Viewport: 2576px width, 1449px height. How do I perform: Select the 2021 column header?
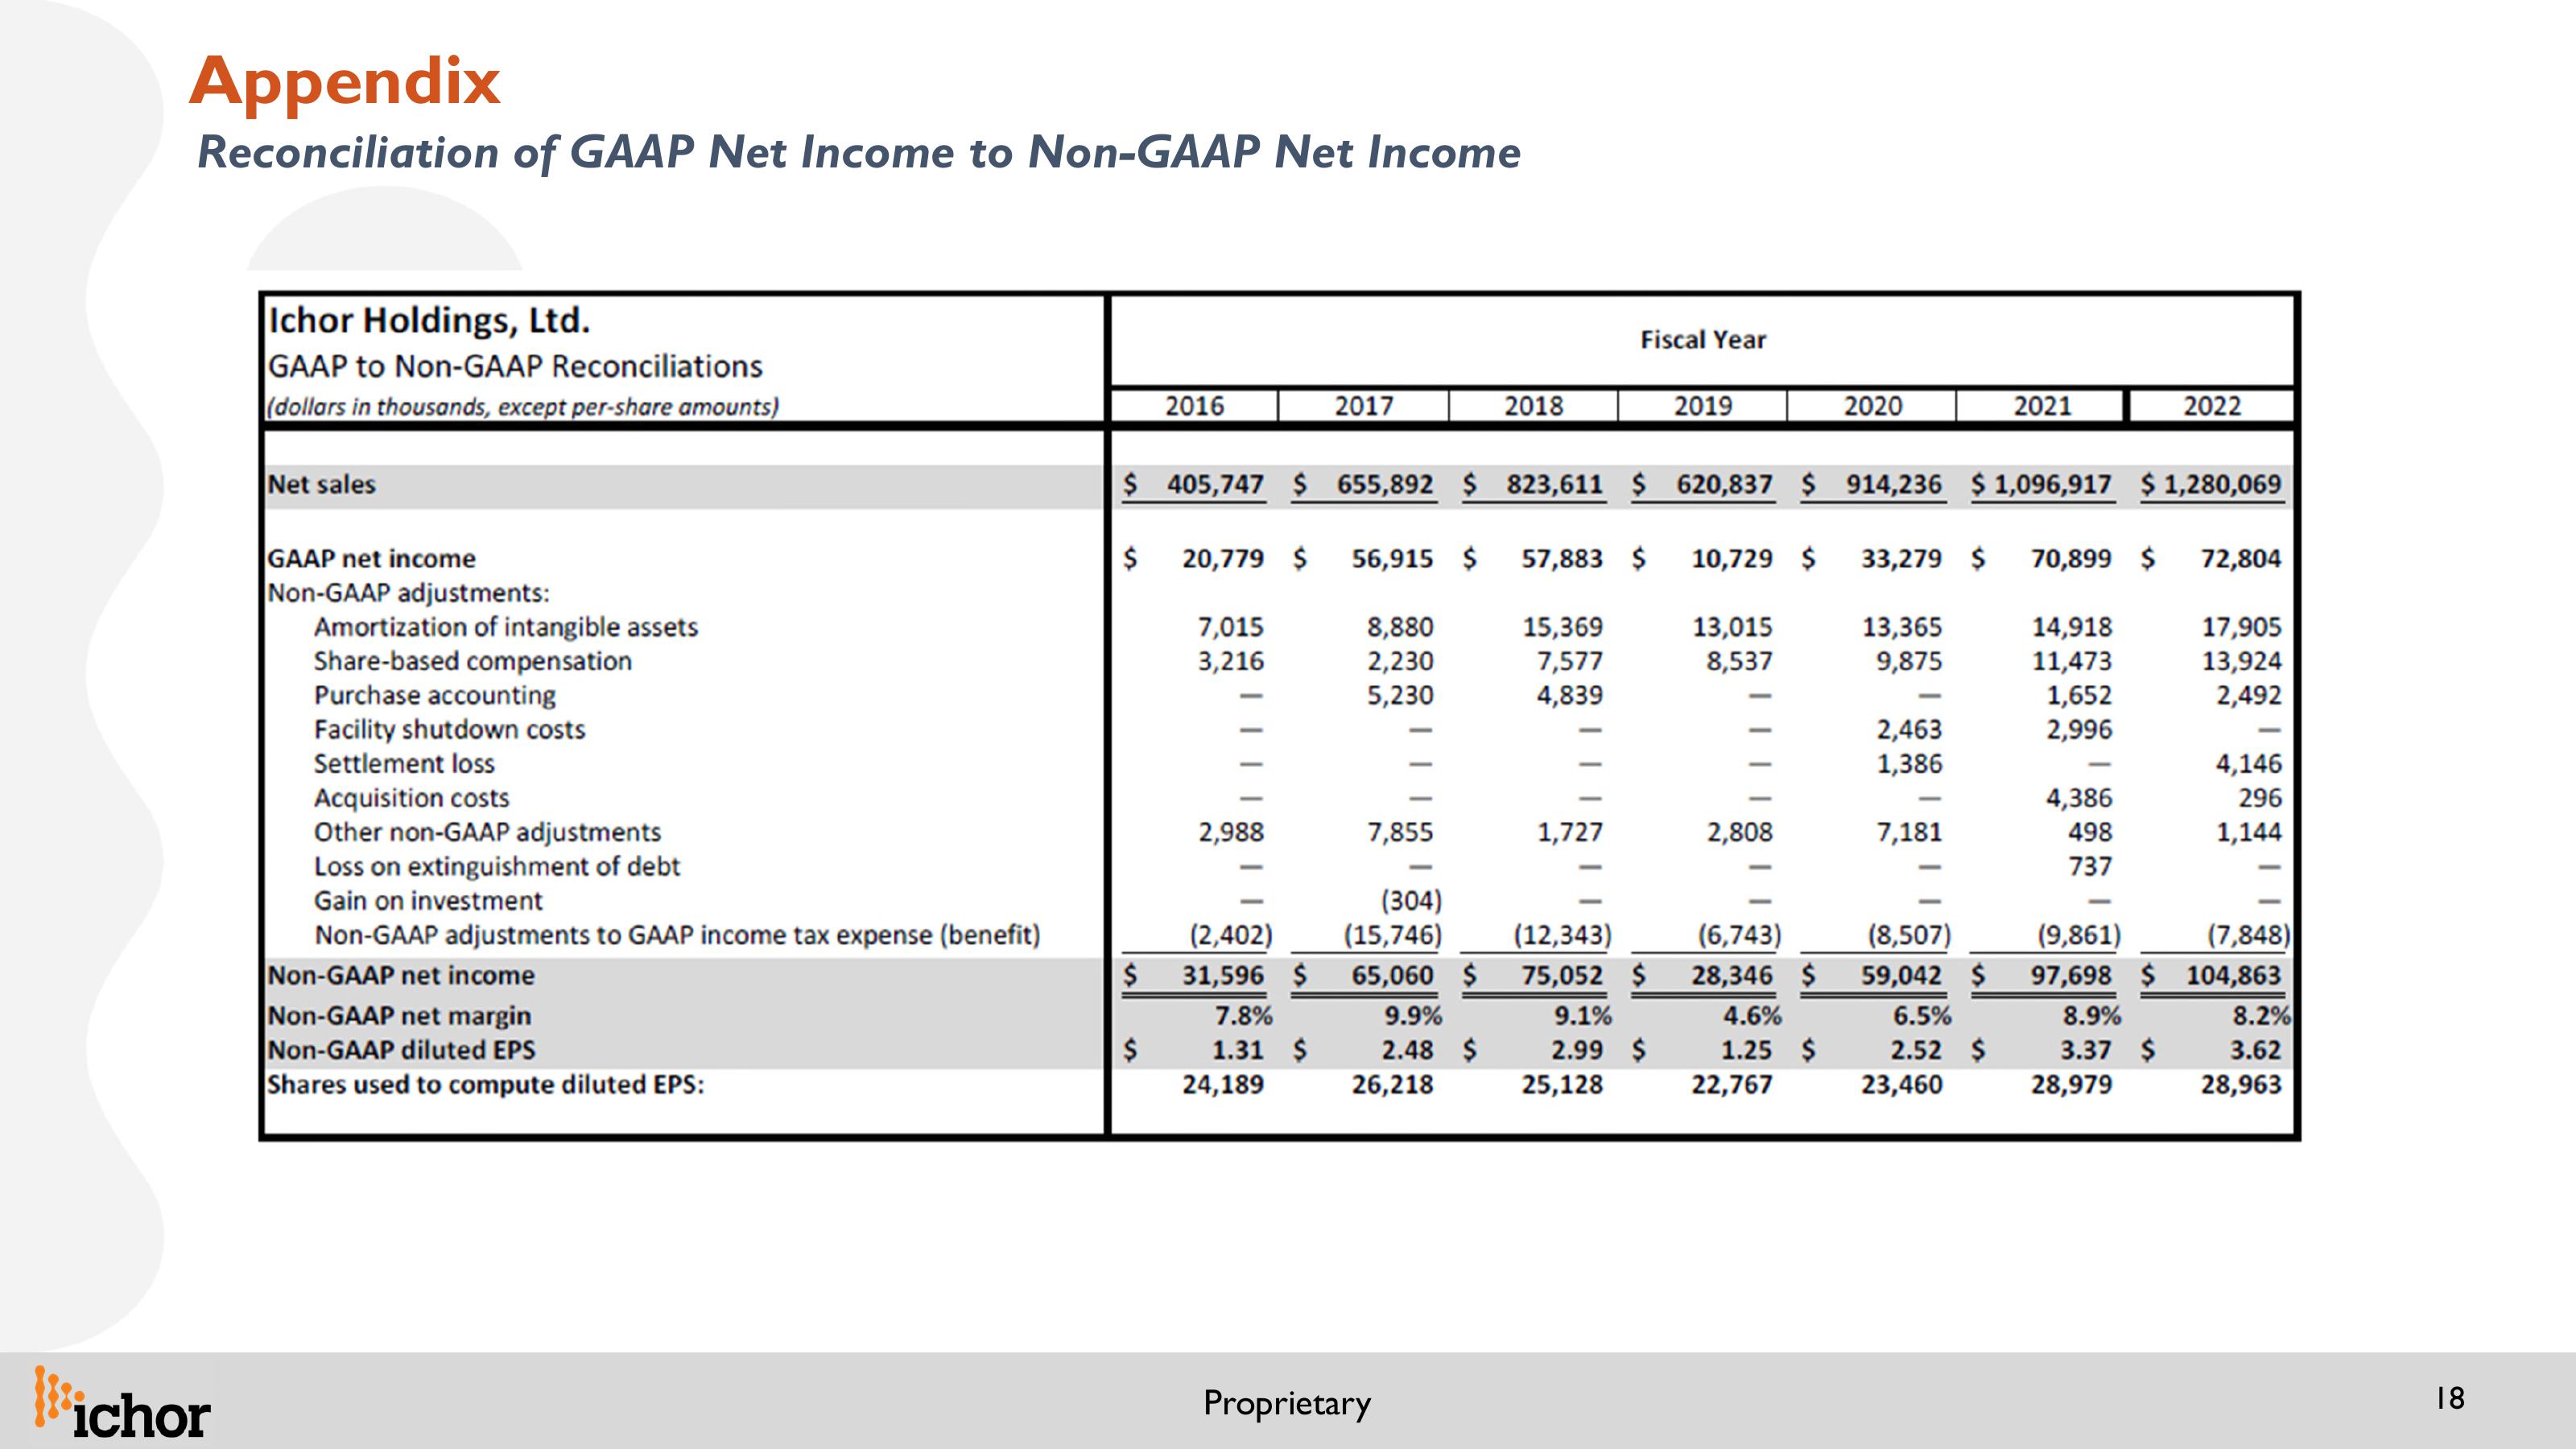pos(2042,406)
